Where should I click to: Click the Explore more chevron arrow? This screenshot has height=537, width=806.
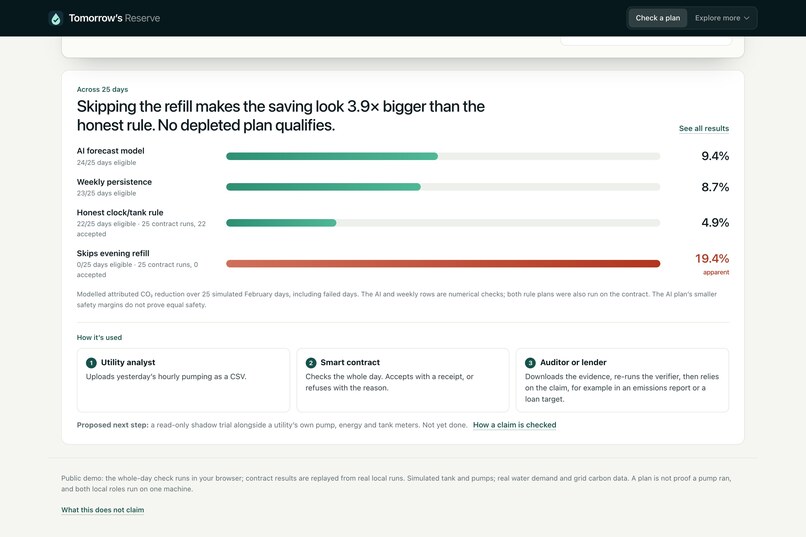click(746, 18)
